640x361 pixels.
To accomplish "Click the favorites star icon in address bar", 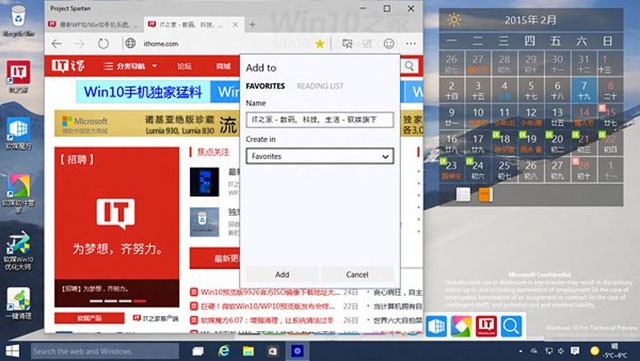I will (x=320, y=44).
